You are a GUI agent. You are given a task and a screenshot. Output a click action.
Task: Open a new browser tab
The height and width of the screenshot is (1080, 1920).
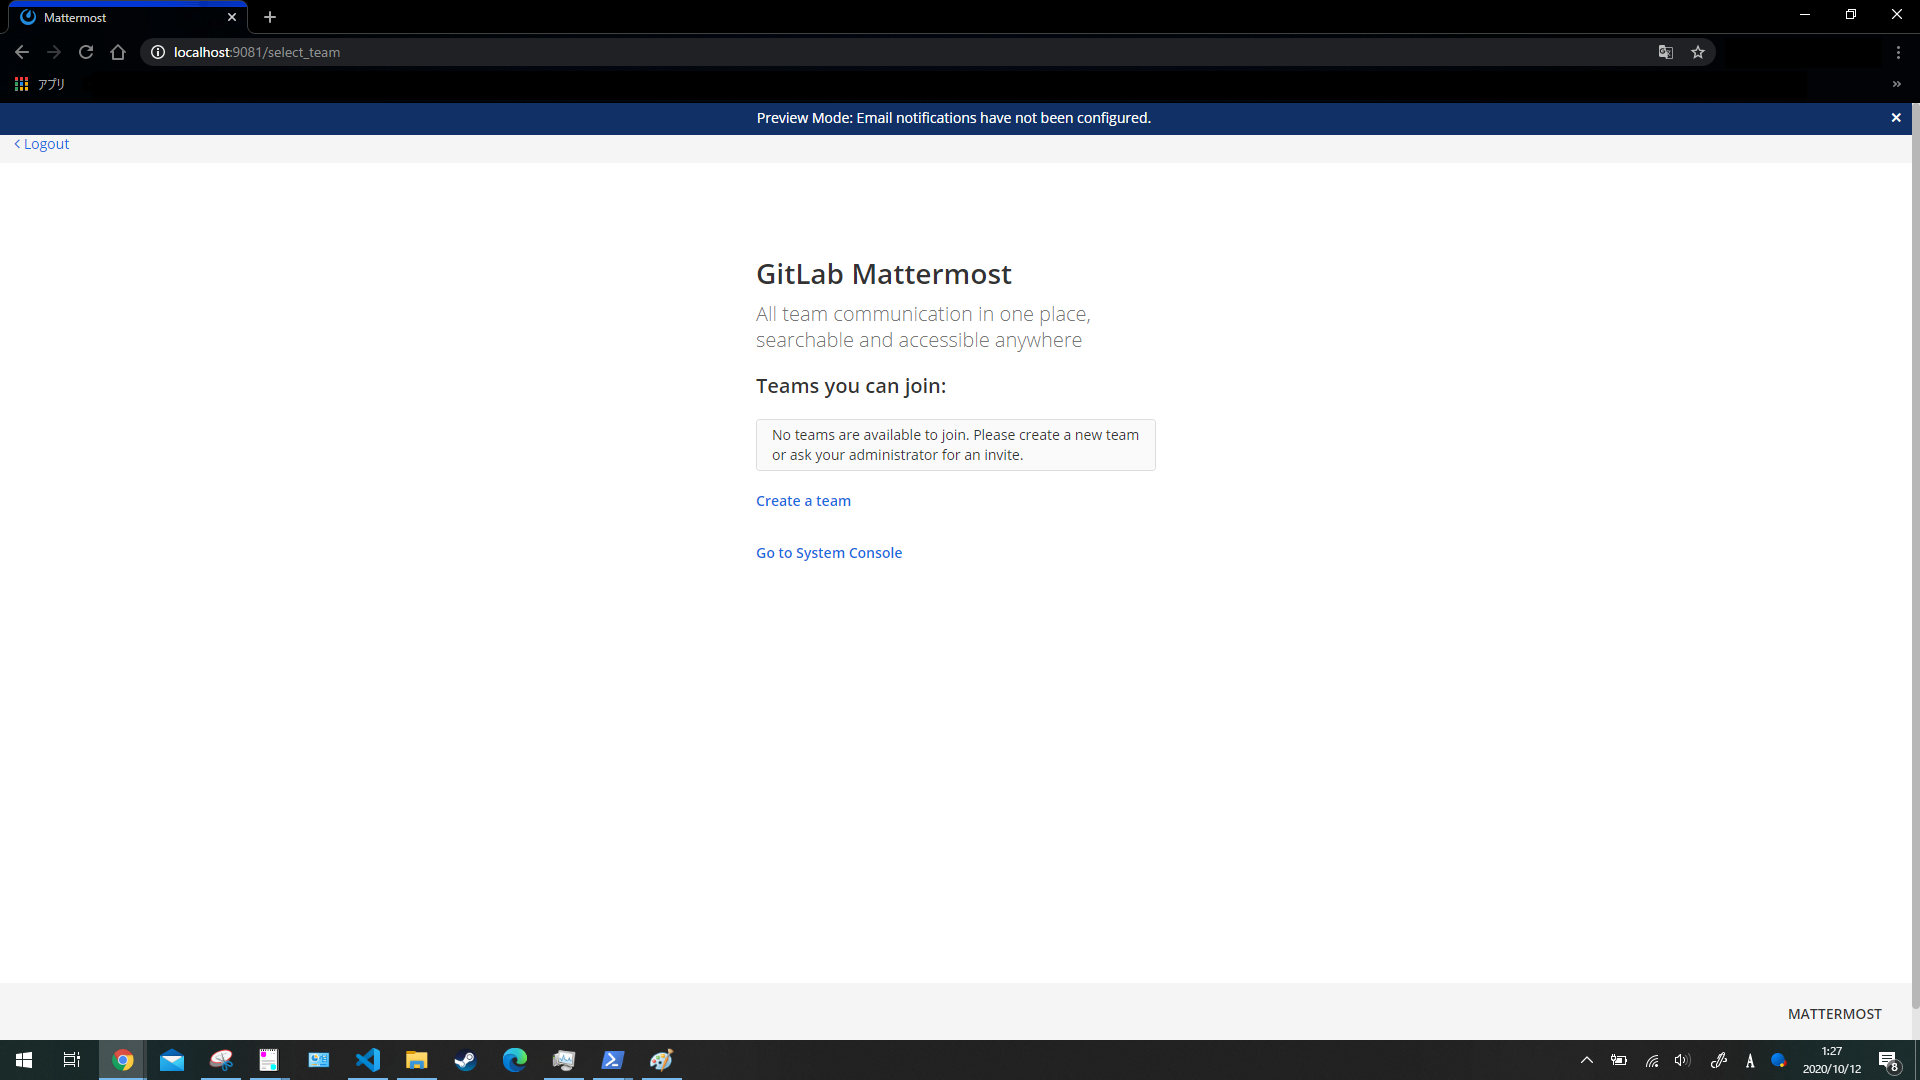pyautogui.click(x=270, y=17)
